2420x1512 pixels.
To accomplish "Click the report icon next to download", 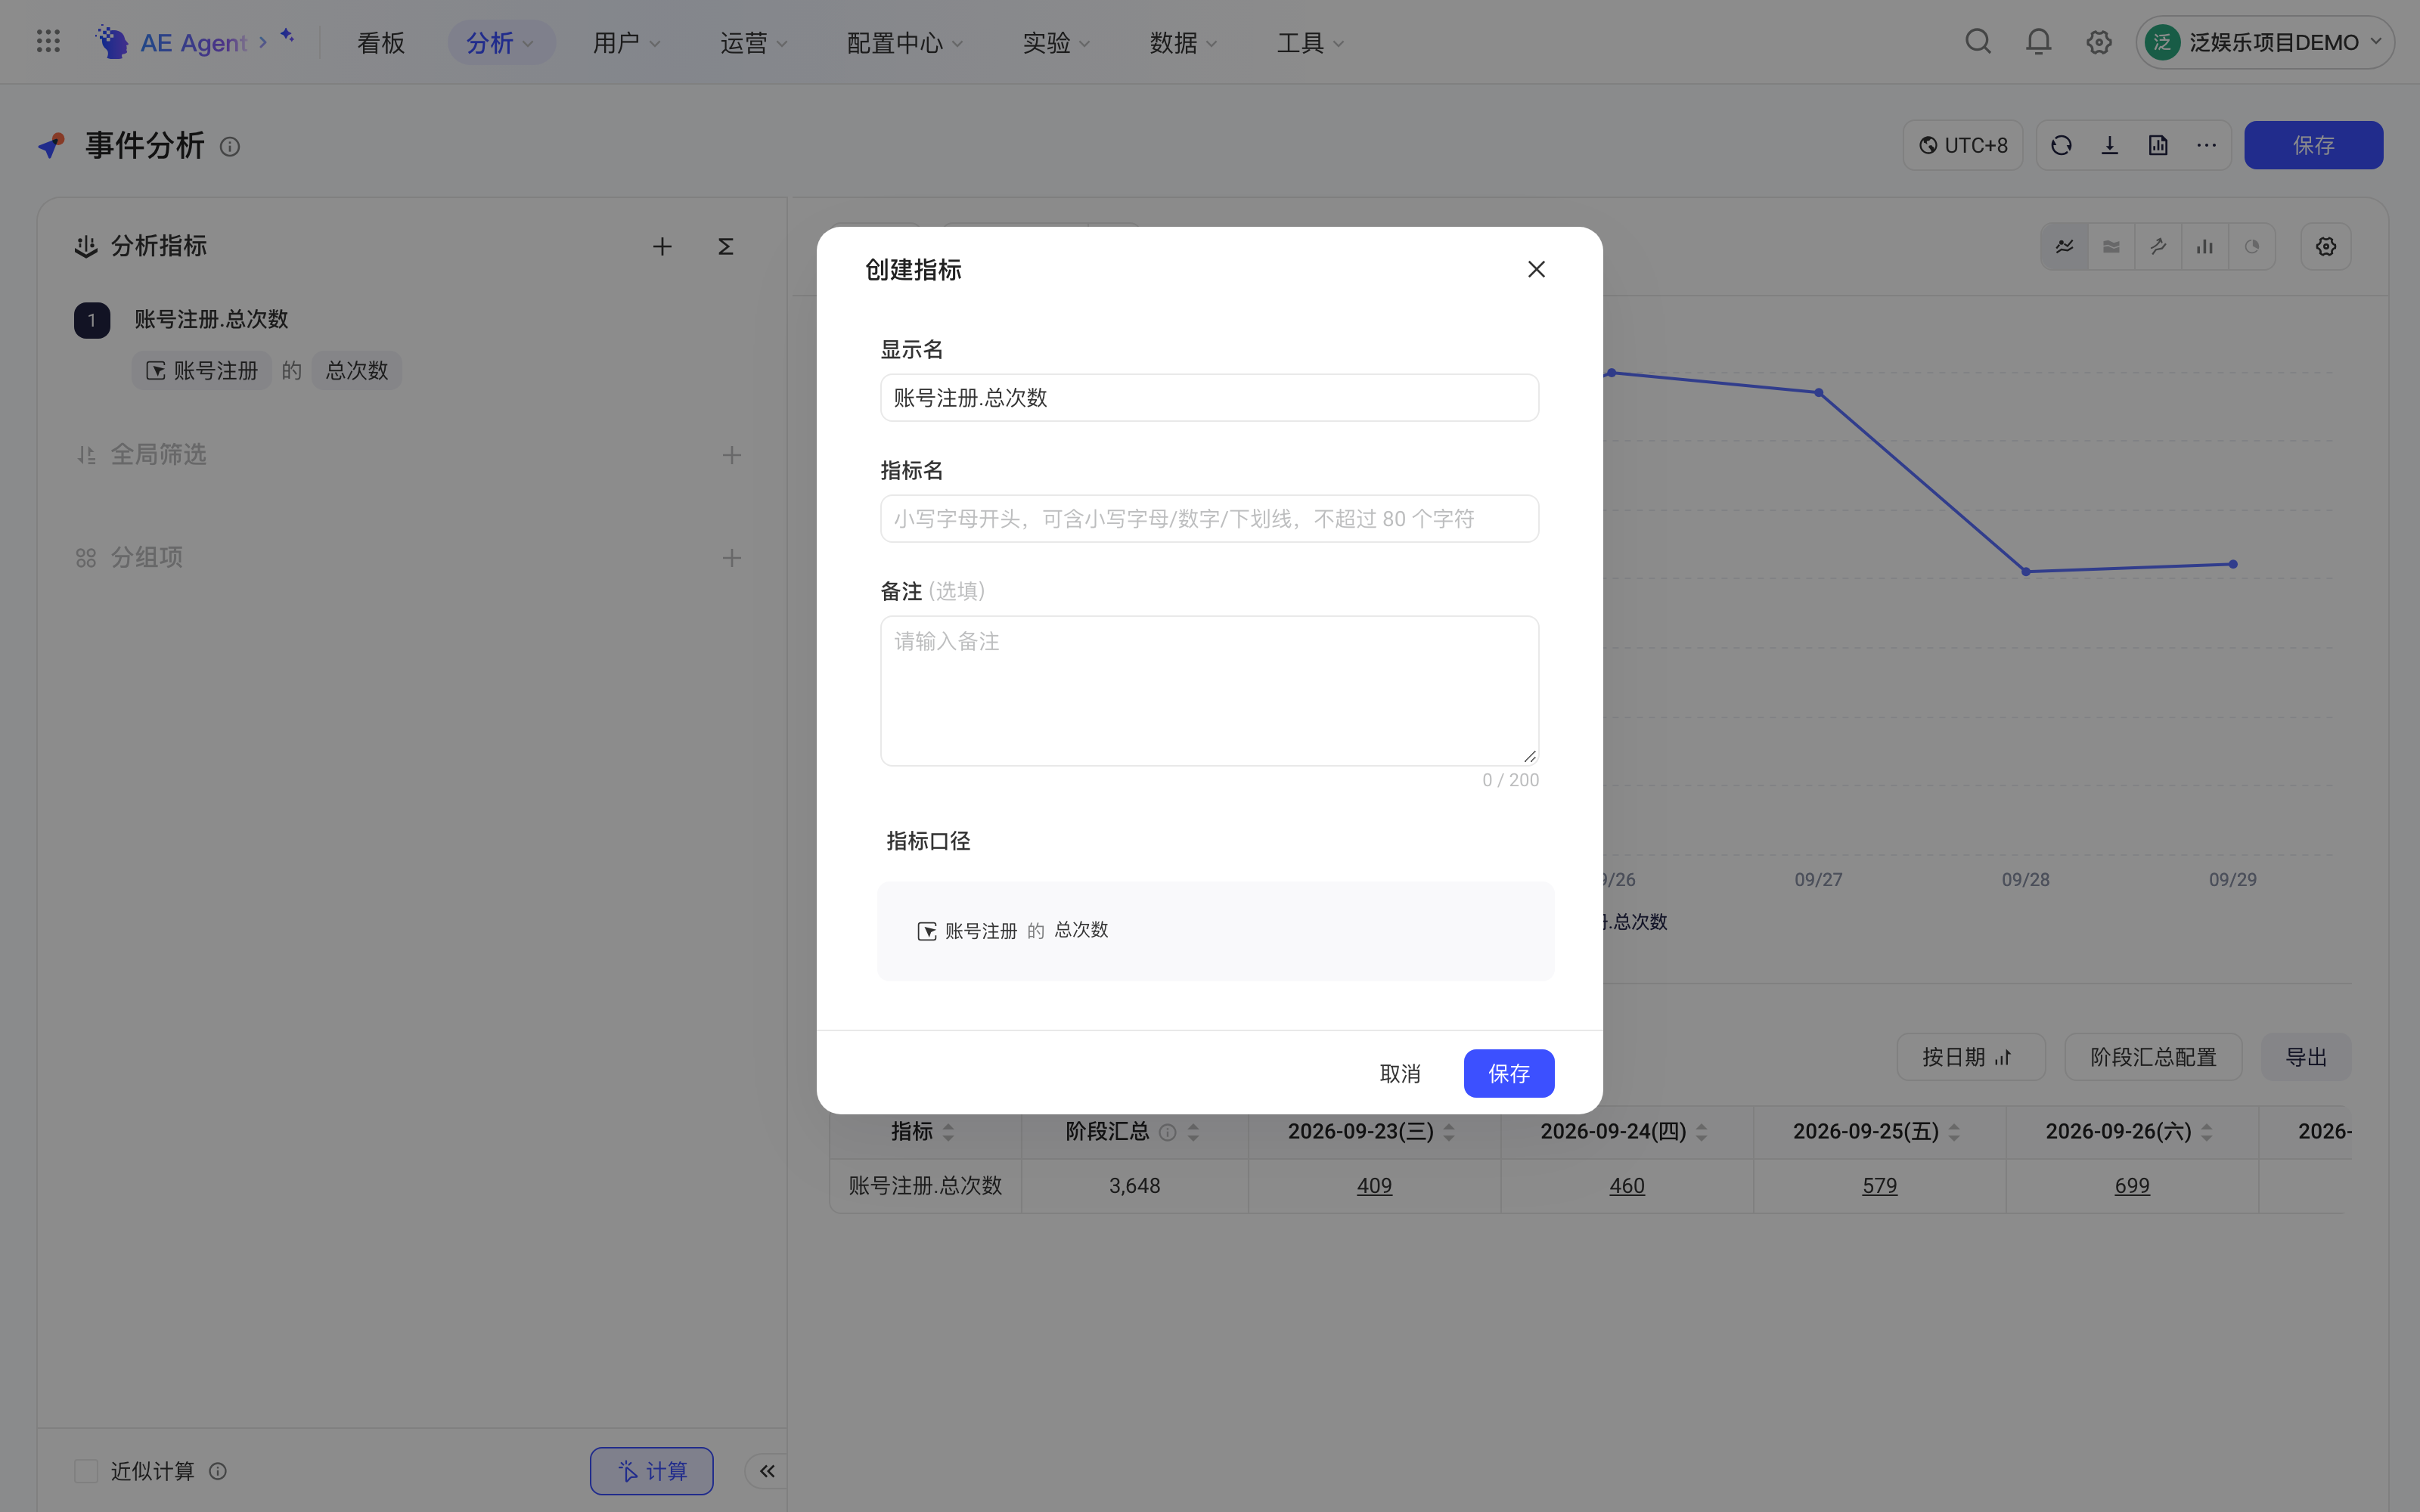I will click(x=2158, y=146).
